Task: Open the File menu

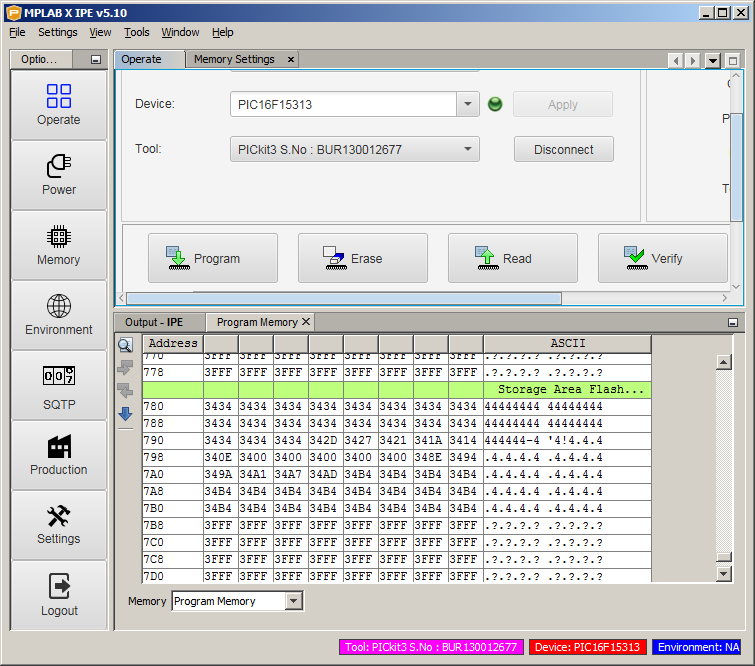Action: [17, 32]
